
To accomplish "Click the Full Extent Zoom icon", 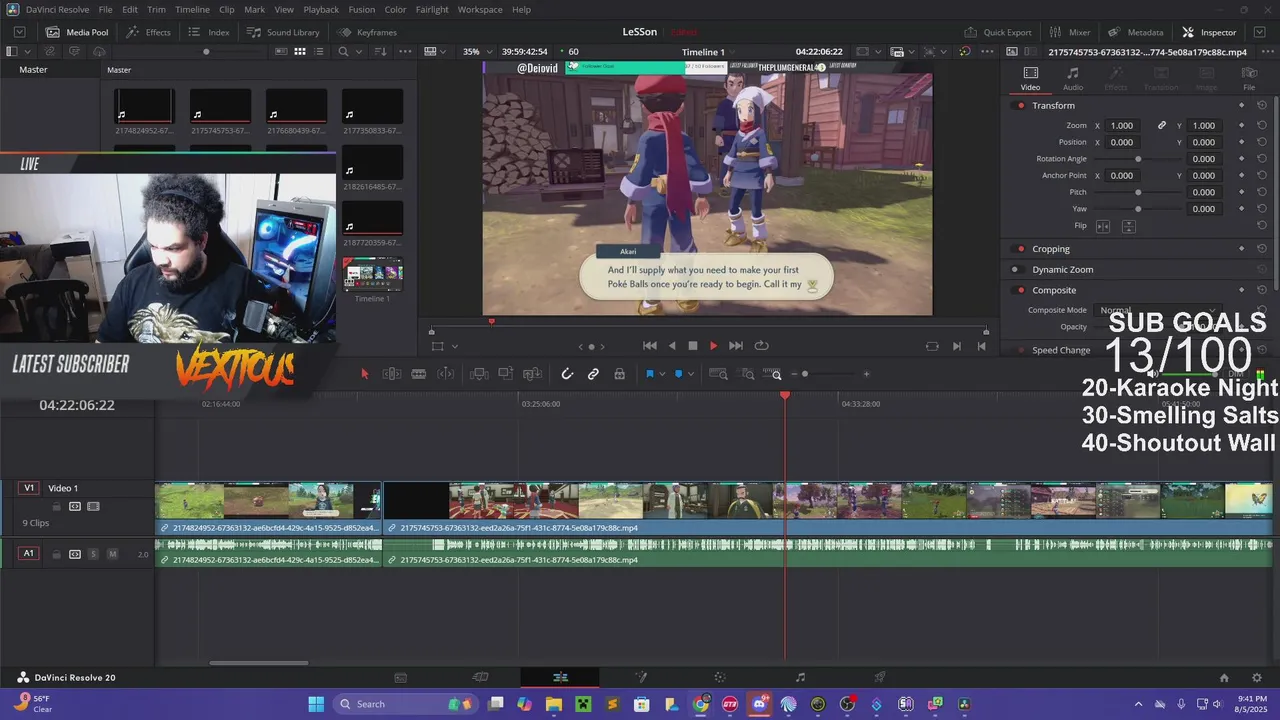I will pyautogui.click(x=718, y=374).
